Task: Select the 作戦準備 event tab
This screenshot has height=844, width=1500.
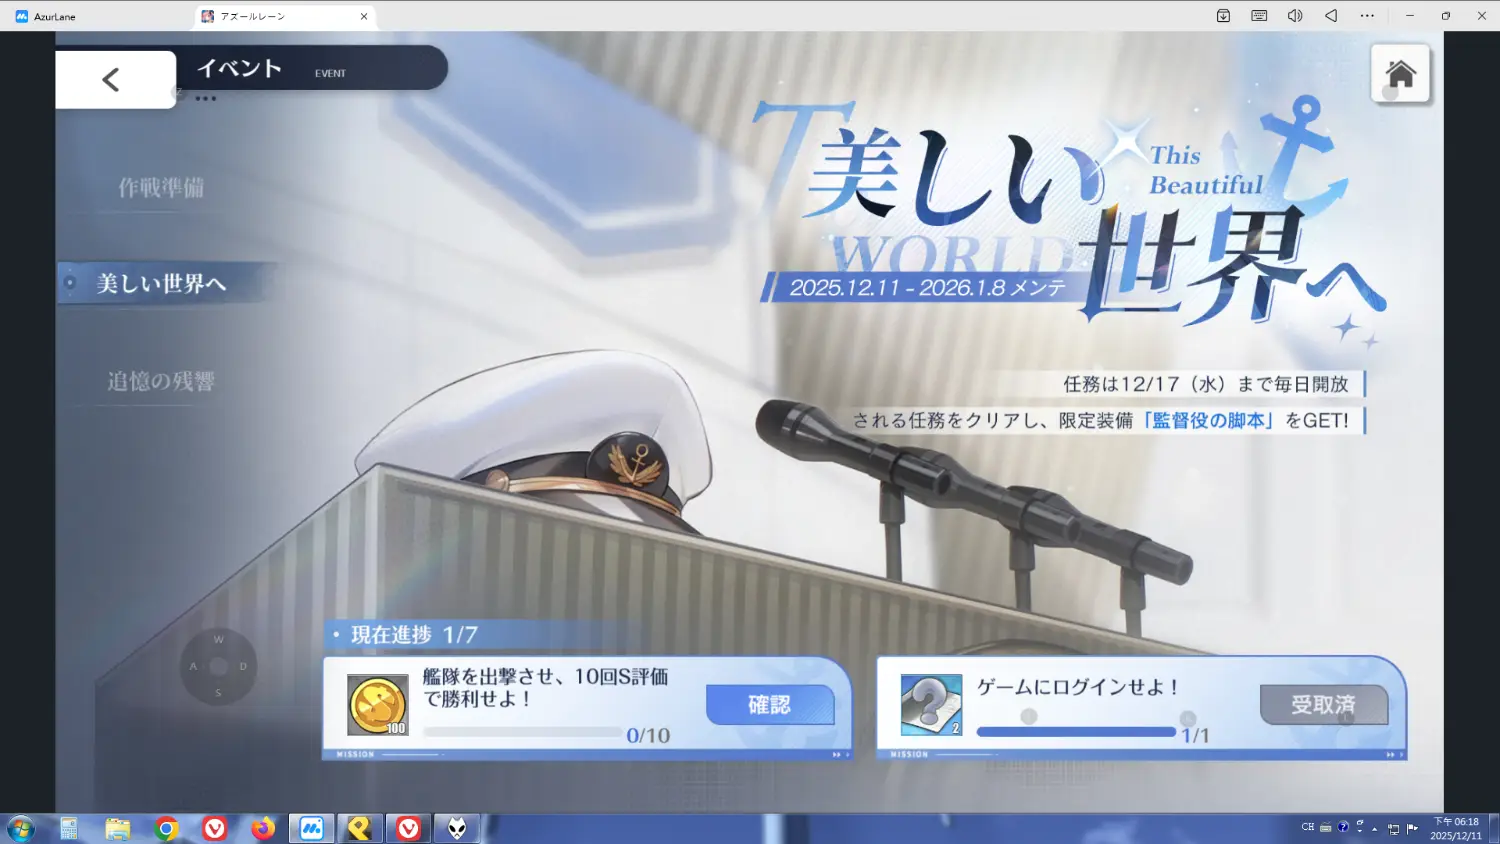Action: point(161,188)
